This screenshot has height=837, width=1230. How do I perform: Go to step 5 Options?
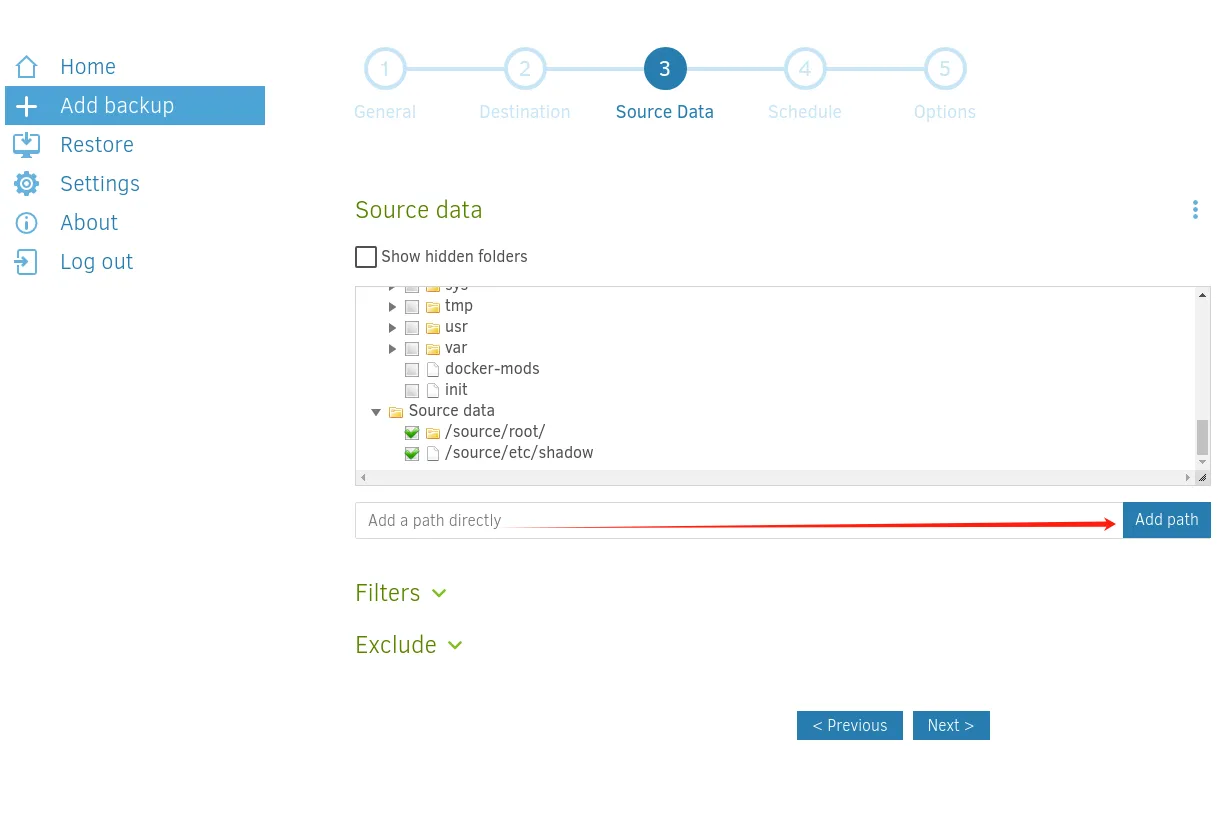point(945,69)
